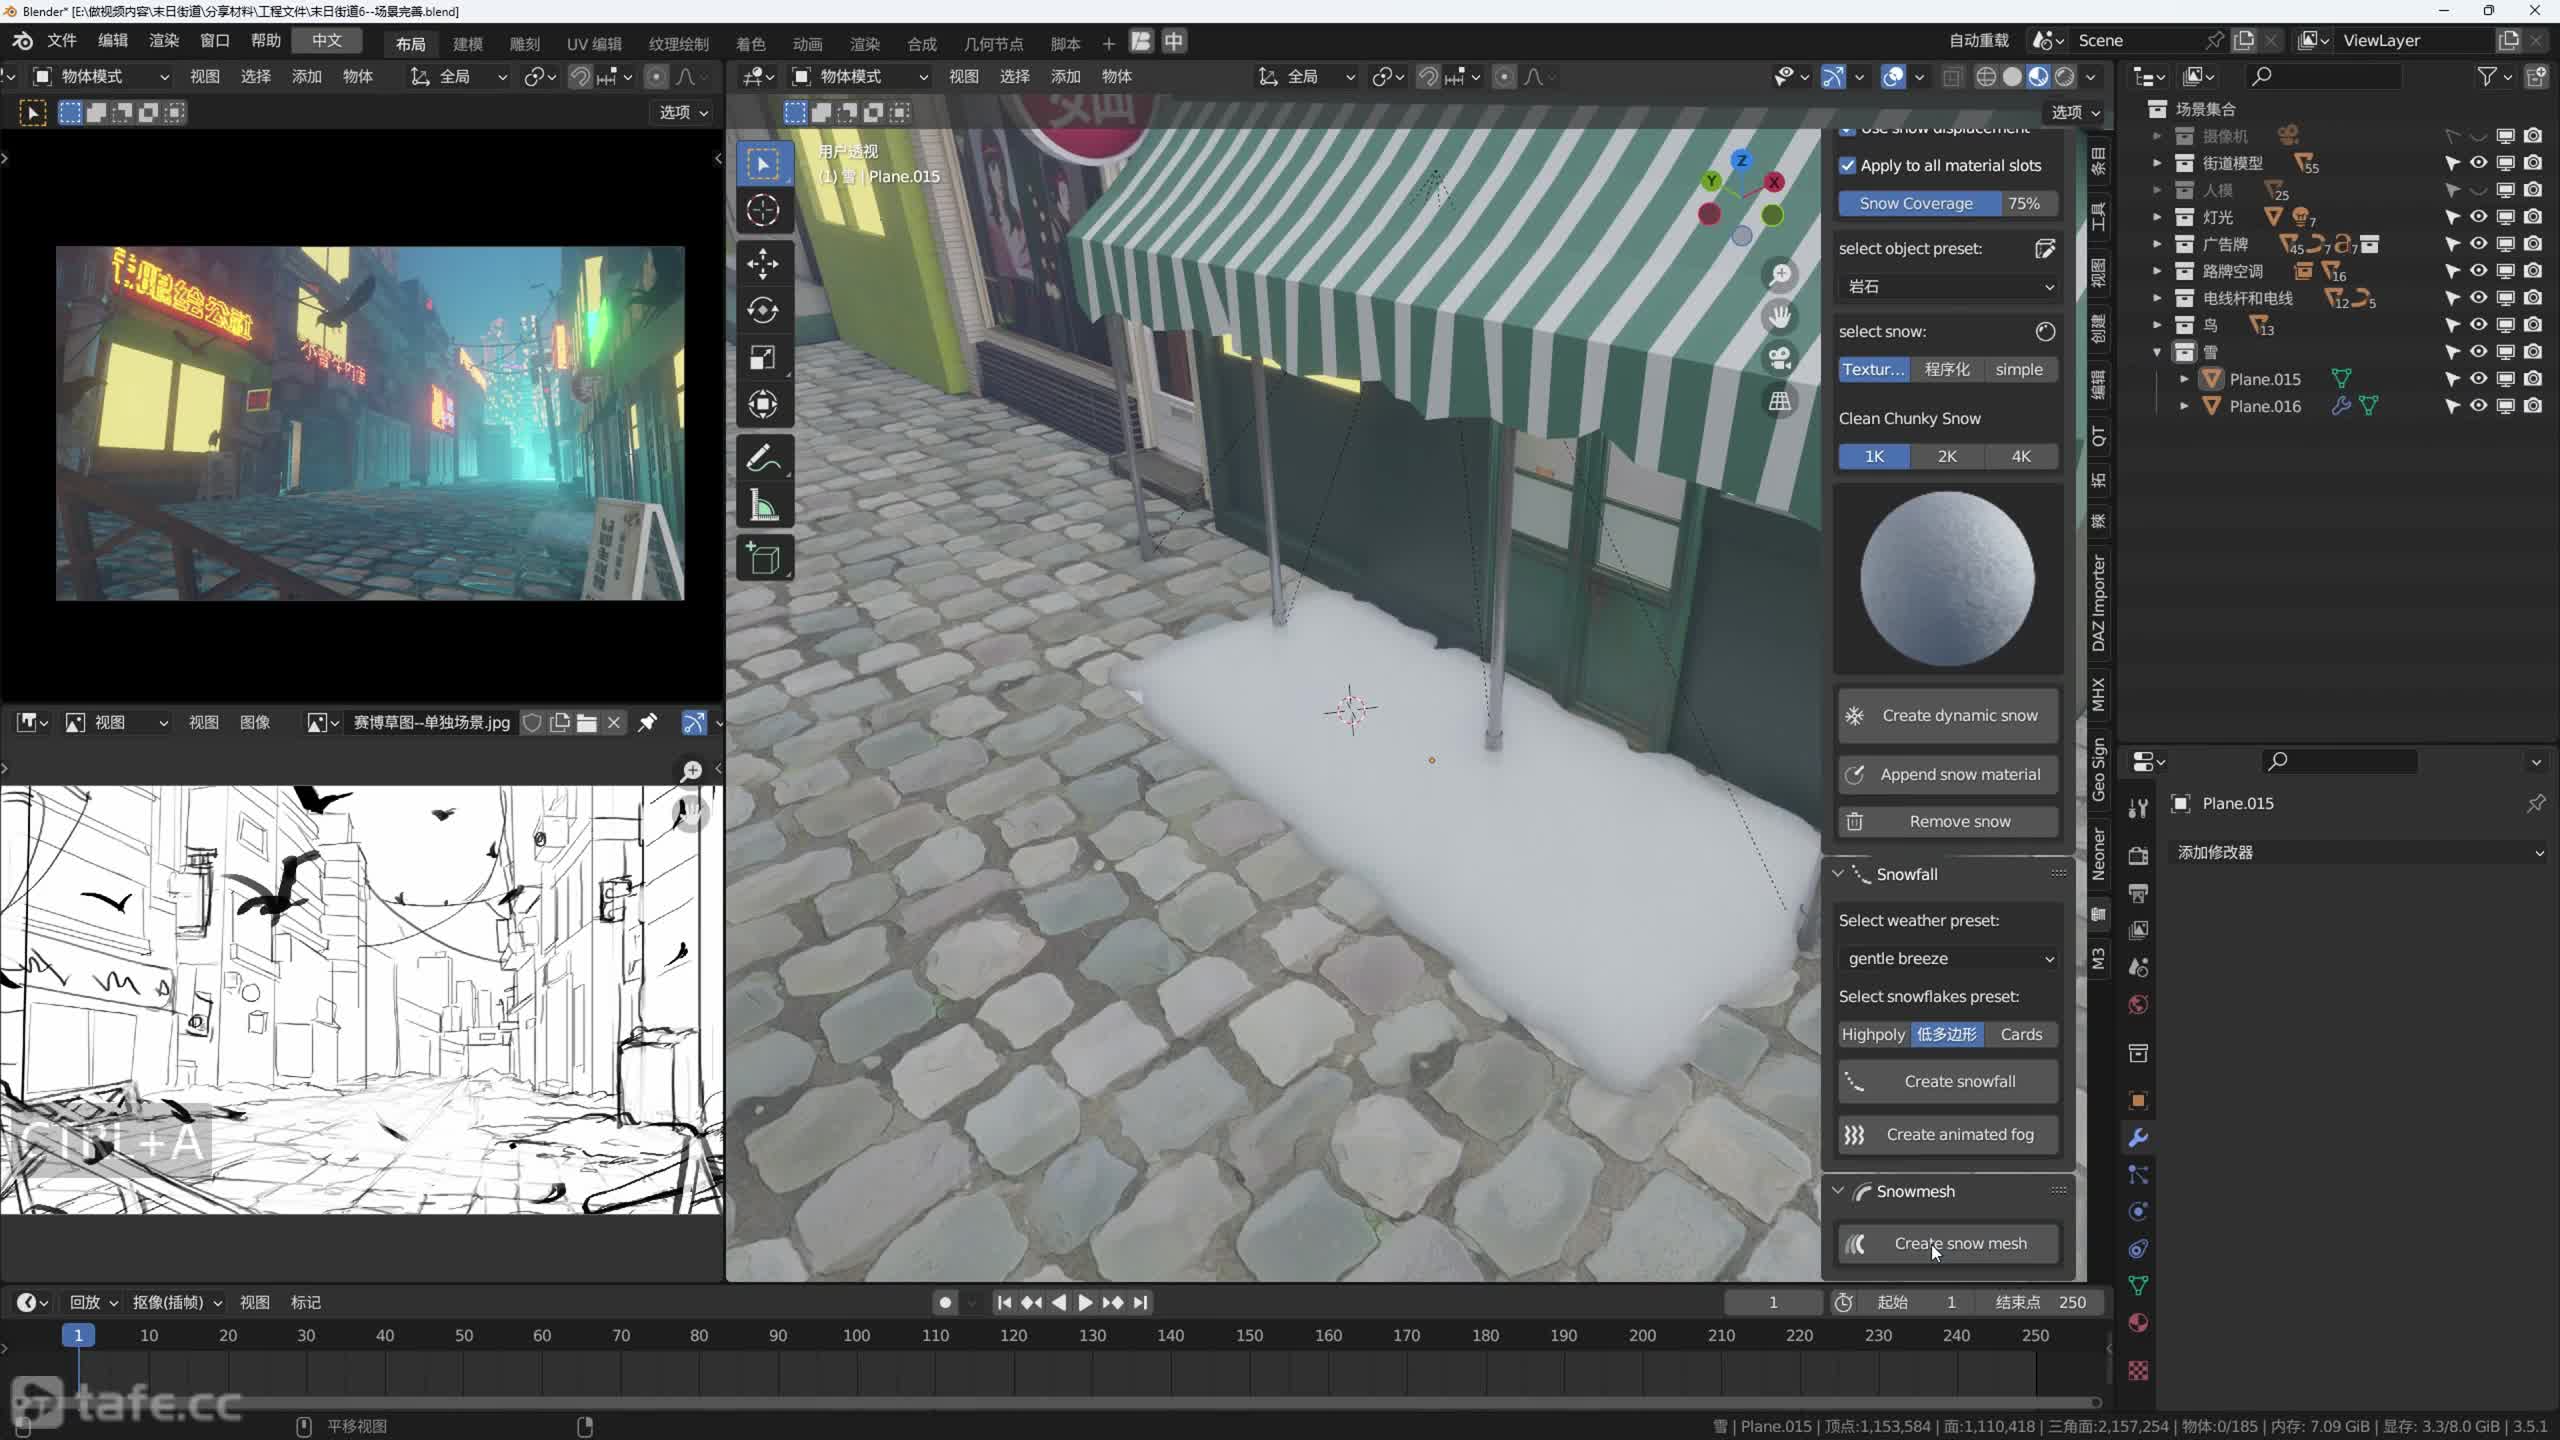Hide Plane.016 in viewport
Image resolution: width=2560 pixels, height=1440 pixels.
pyautogui.click(x=2479, y=406)
